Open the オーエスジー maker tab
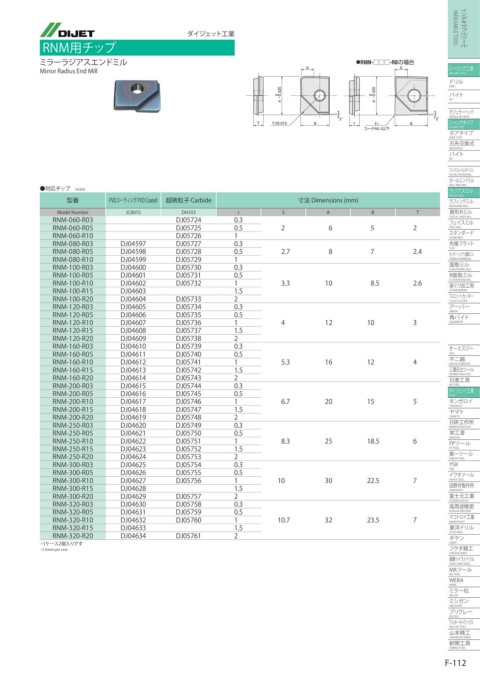Screen dimensions: 480x677 point(464,350)
